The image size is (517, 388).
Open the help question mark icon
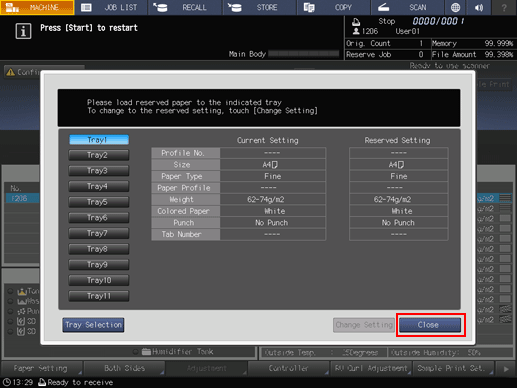point(504,7)
